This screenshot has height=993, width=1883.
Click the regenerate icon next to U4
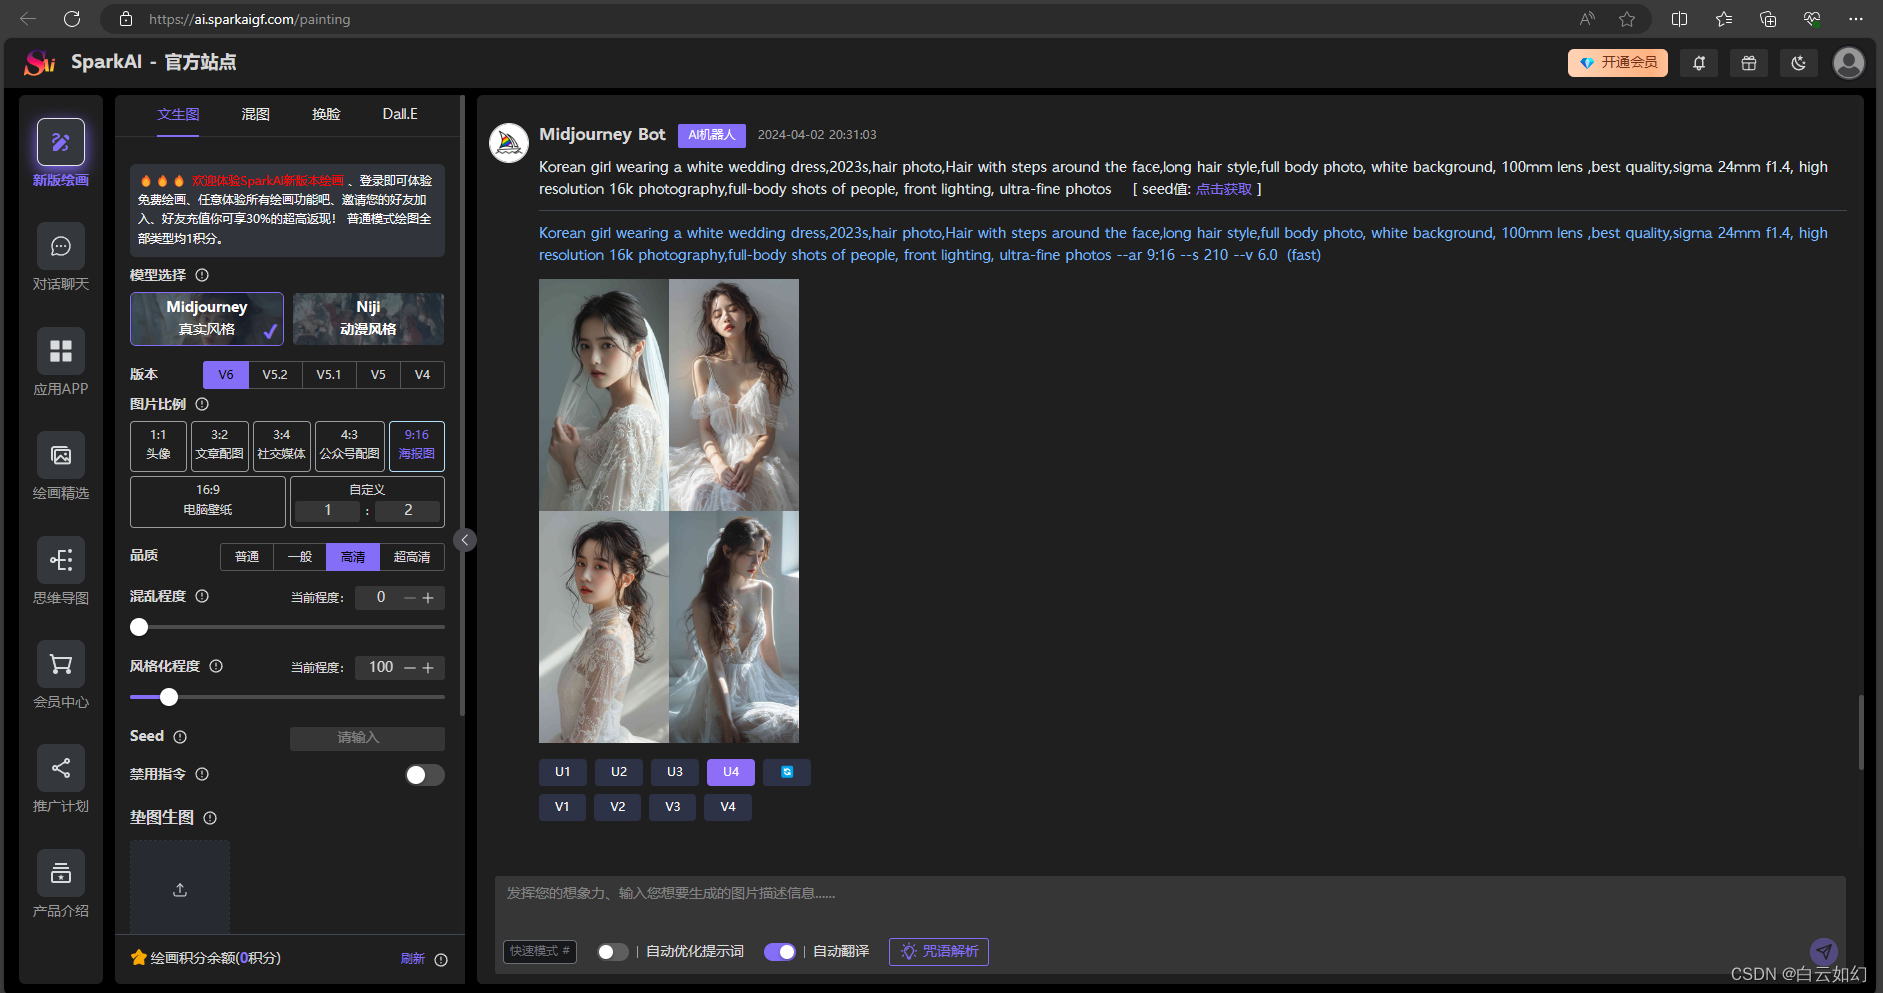[787, 772]
